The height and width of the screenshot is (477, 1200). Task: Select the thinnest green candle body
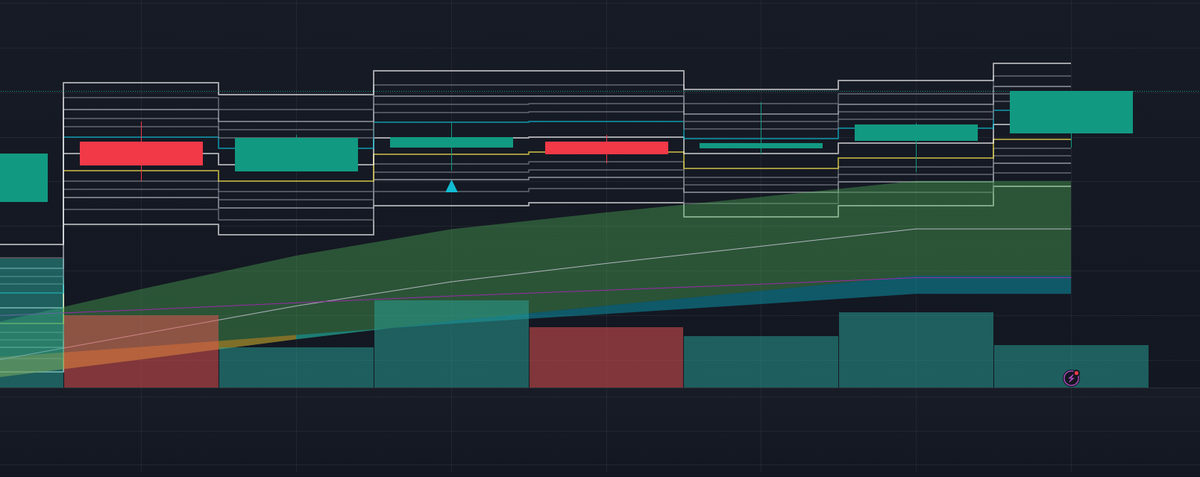pyautogui.click(x=761, y=145)
